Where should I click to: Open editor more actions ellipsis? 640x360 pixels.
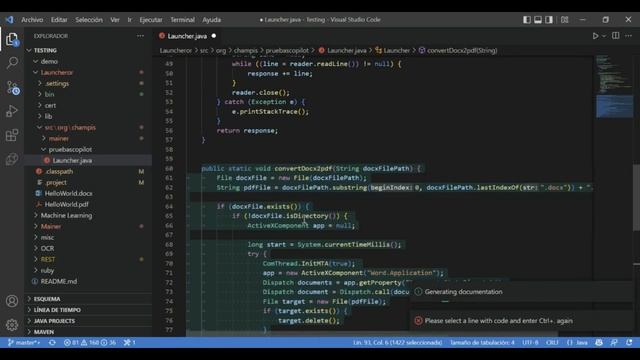(x=629, y=36)
